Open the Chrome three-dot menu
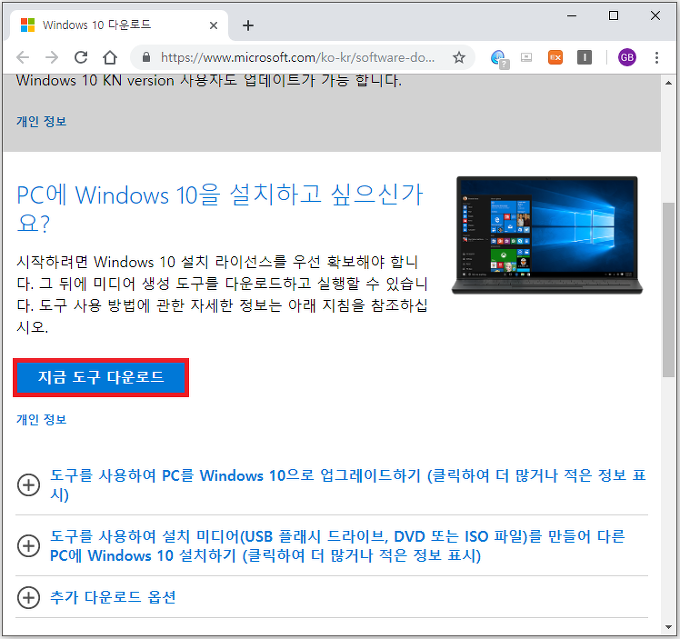This screenshot has height=639, width=680. (657, 57)
